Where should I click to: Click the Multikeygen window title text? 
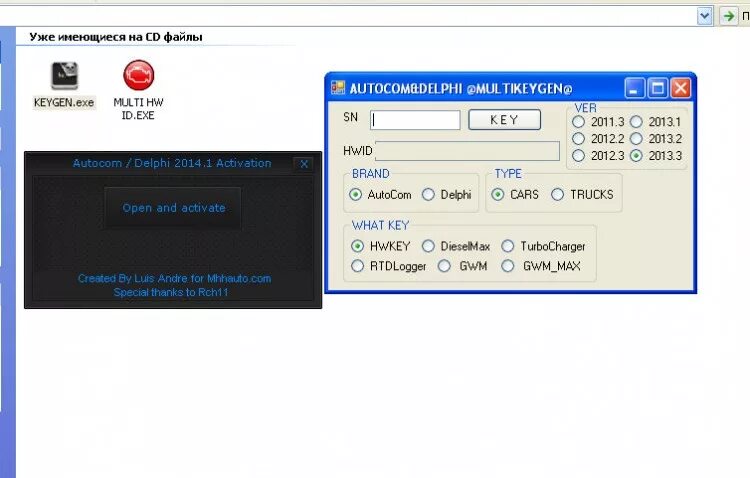[x=461, y=89]
